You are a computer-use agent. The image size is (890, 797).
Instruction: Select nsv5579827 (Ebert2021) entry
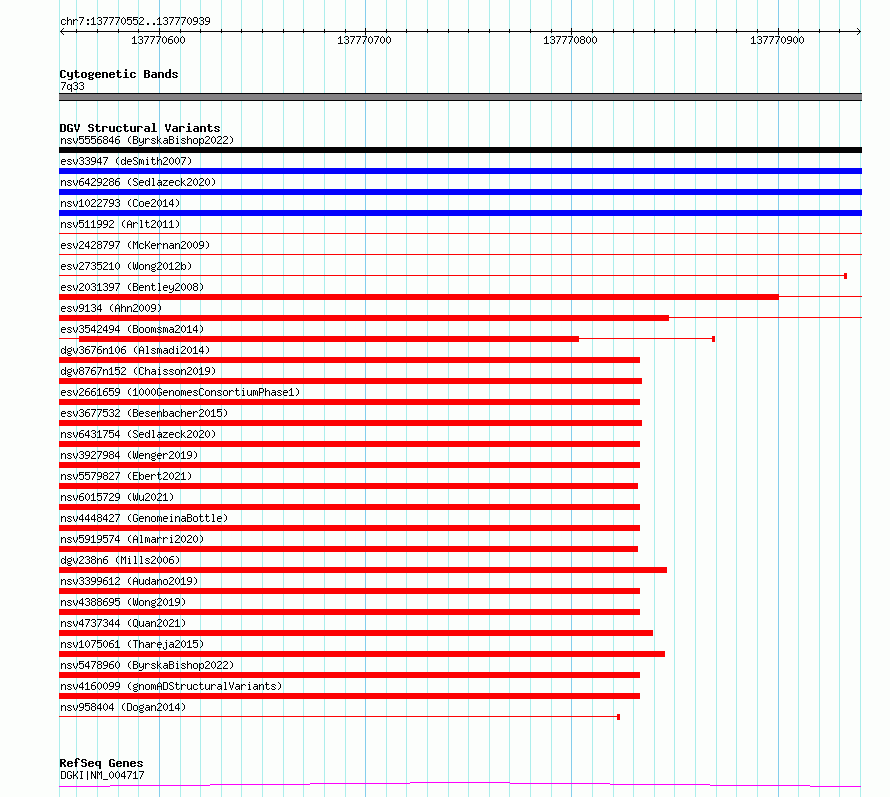pos(126,476)
